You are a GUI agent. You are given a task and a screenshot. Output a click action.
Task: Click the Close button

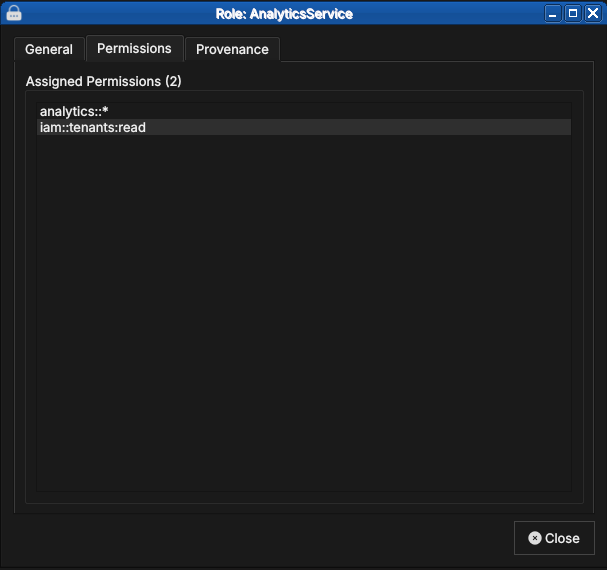(x=554, y=538)
